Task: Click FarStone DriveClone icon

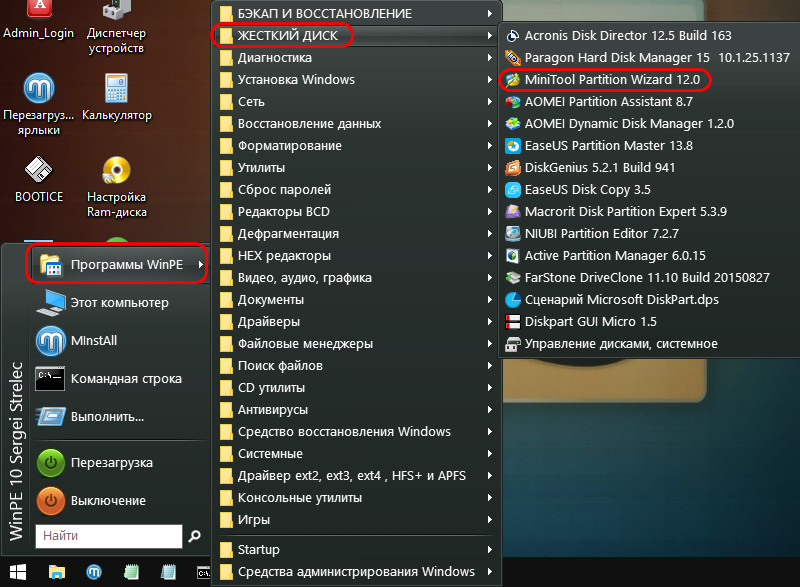Action: click(512, 277)
